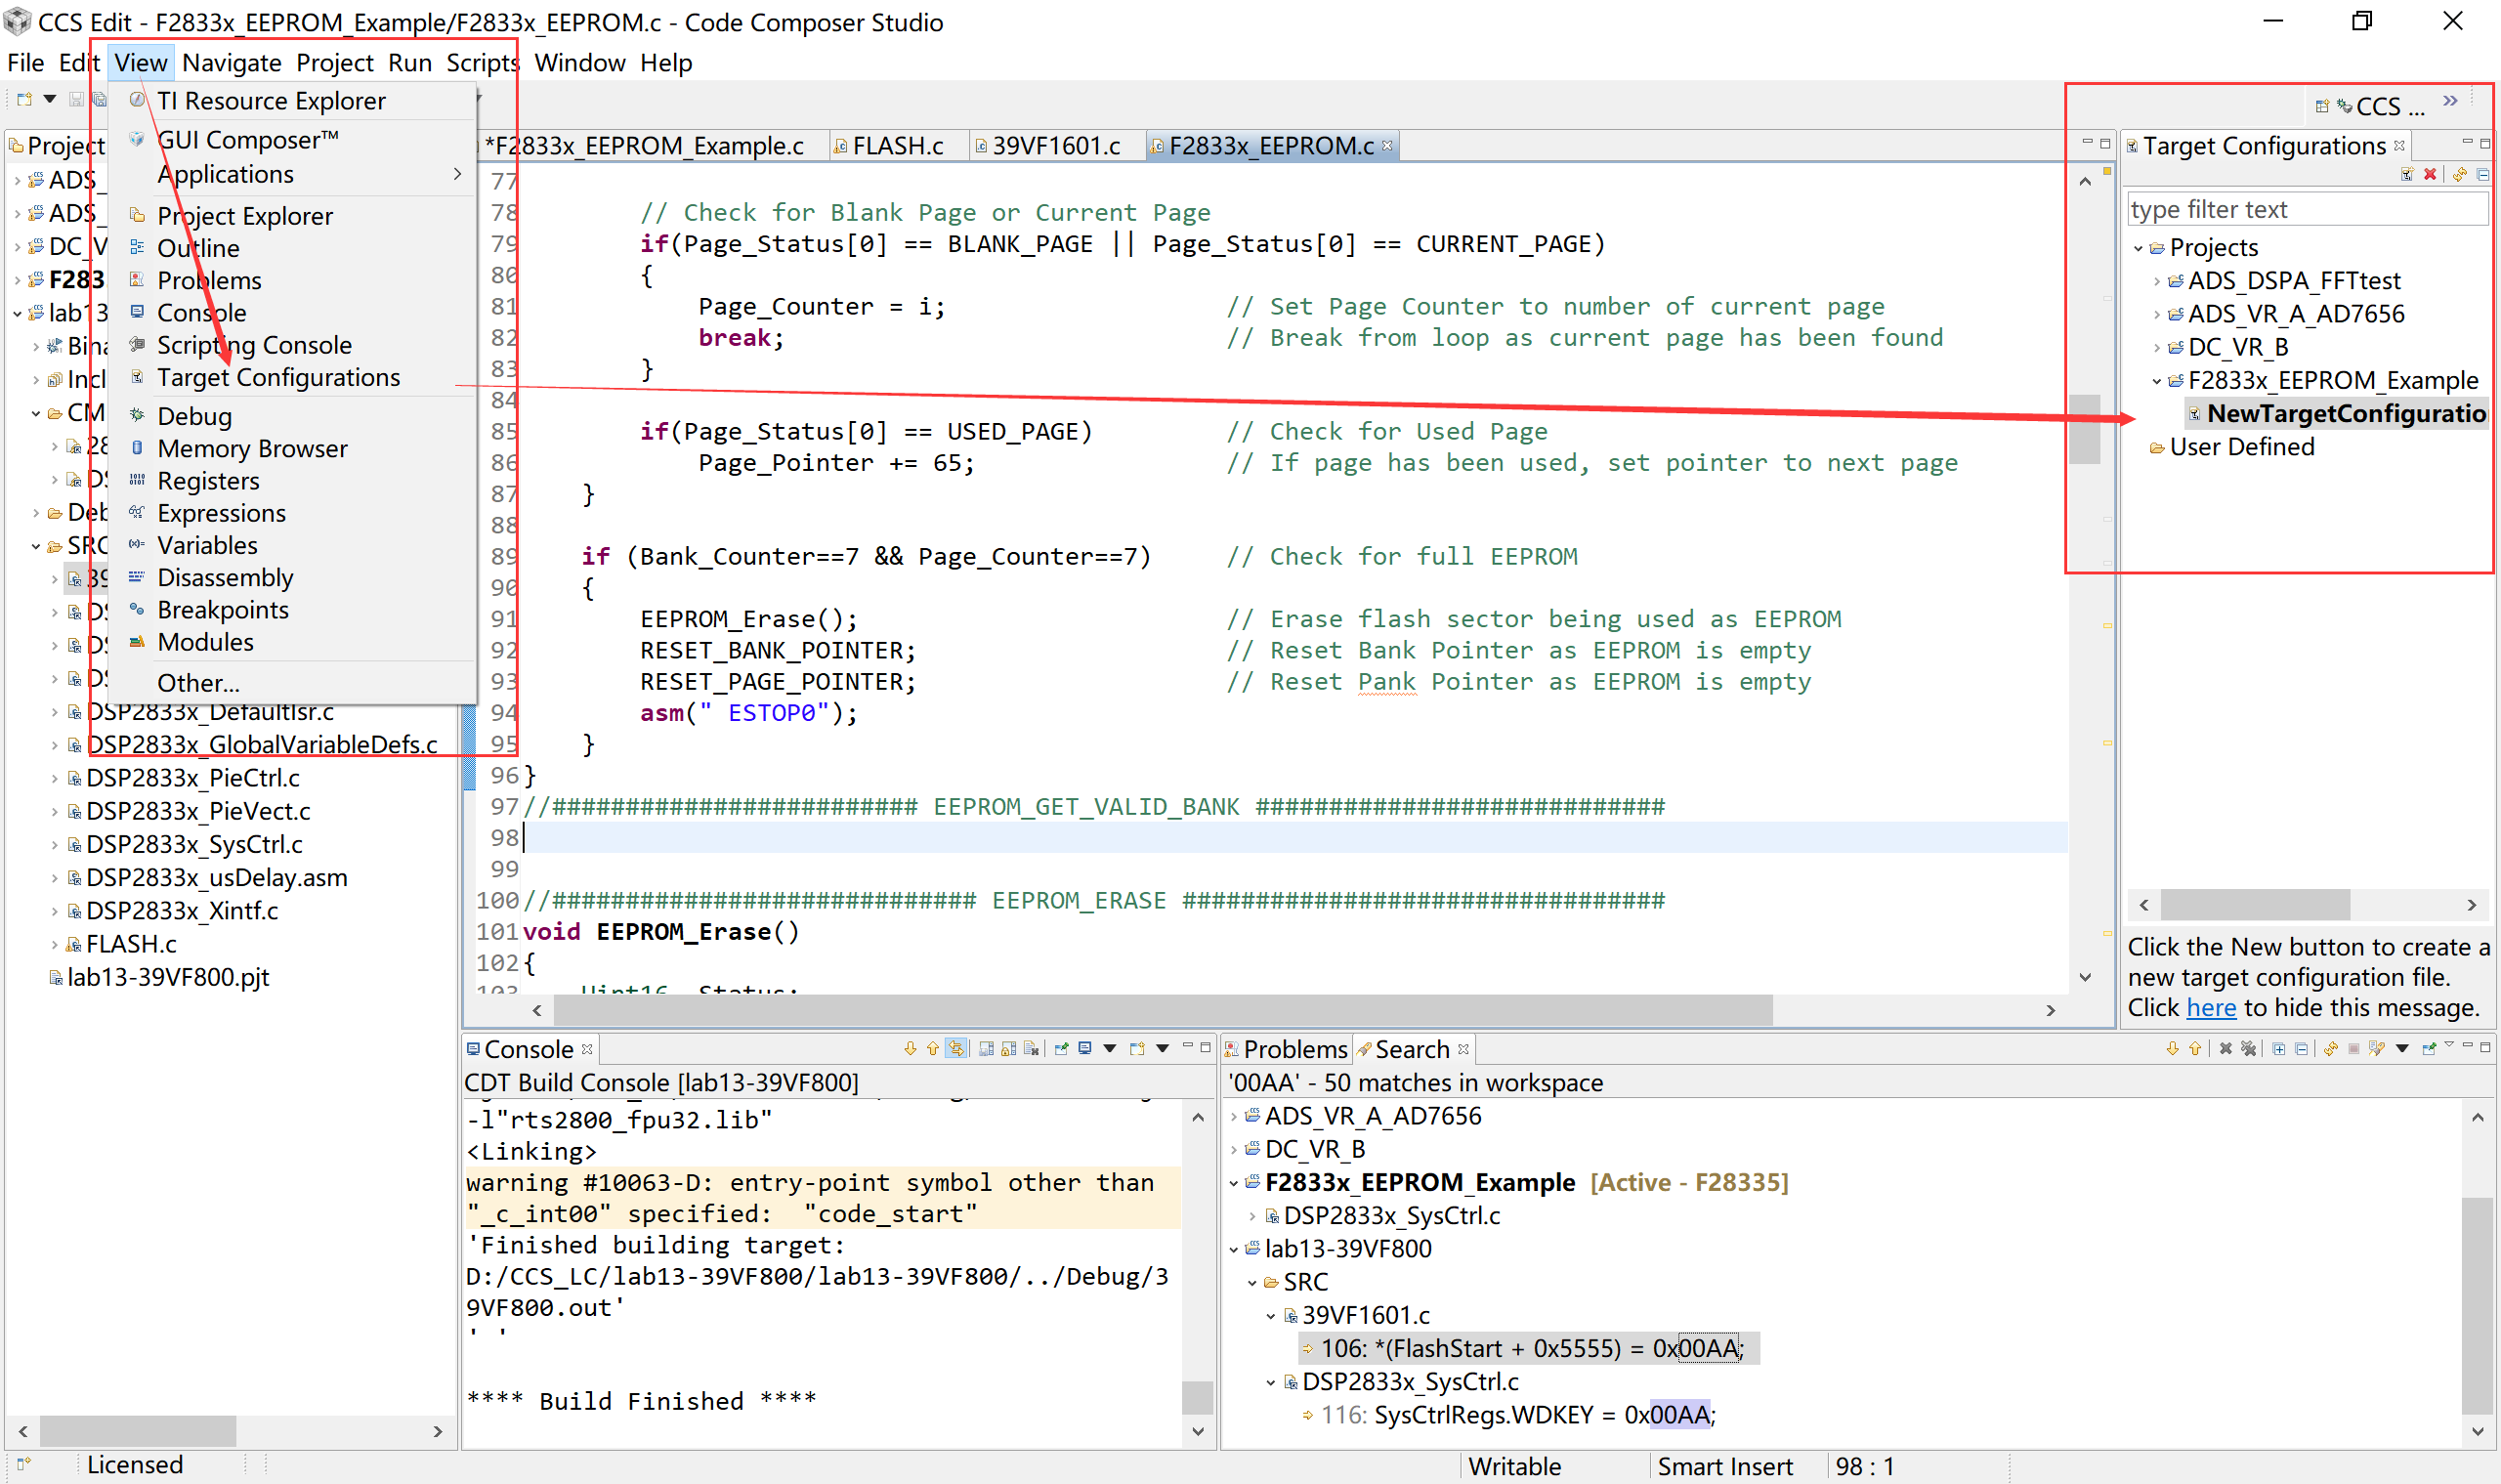2501x1484 pixels.
Task: Expand the DC_VR_B project in Target Configurations
Action: click(2158, 347)
